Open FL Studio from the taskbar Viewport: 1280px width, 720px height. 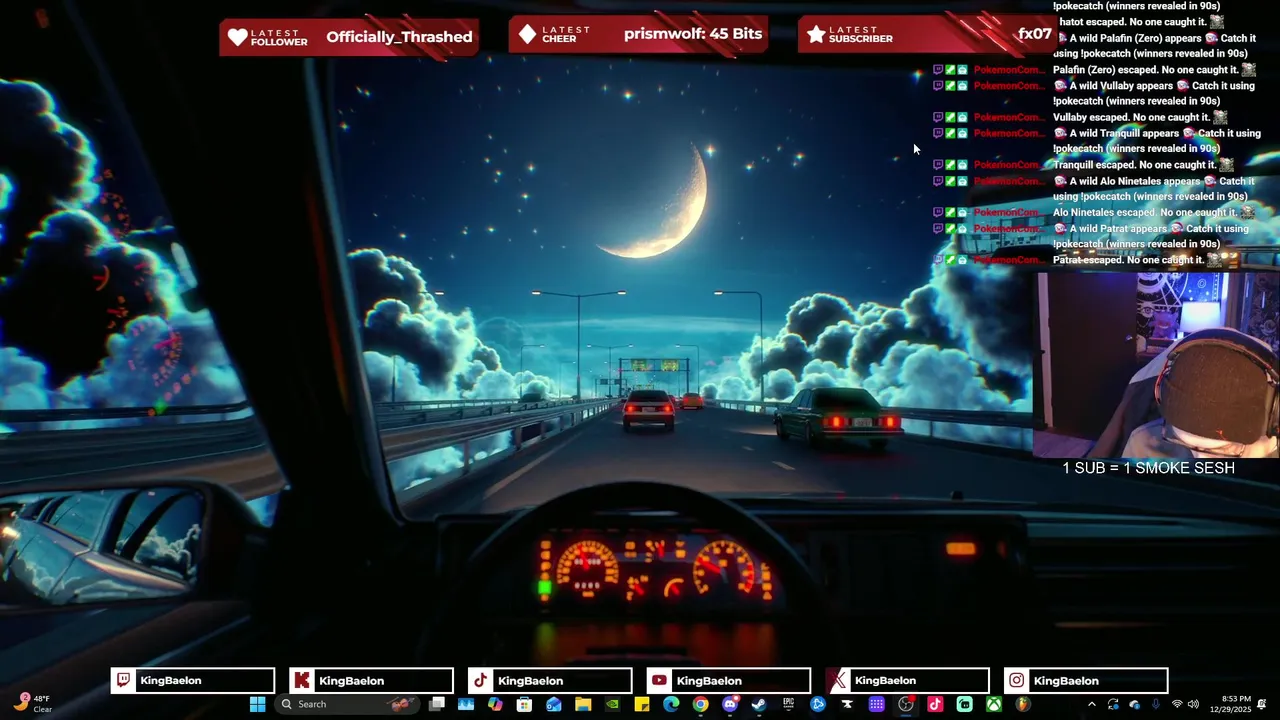1023,704
